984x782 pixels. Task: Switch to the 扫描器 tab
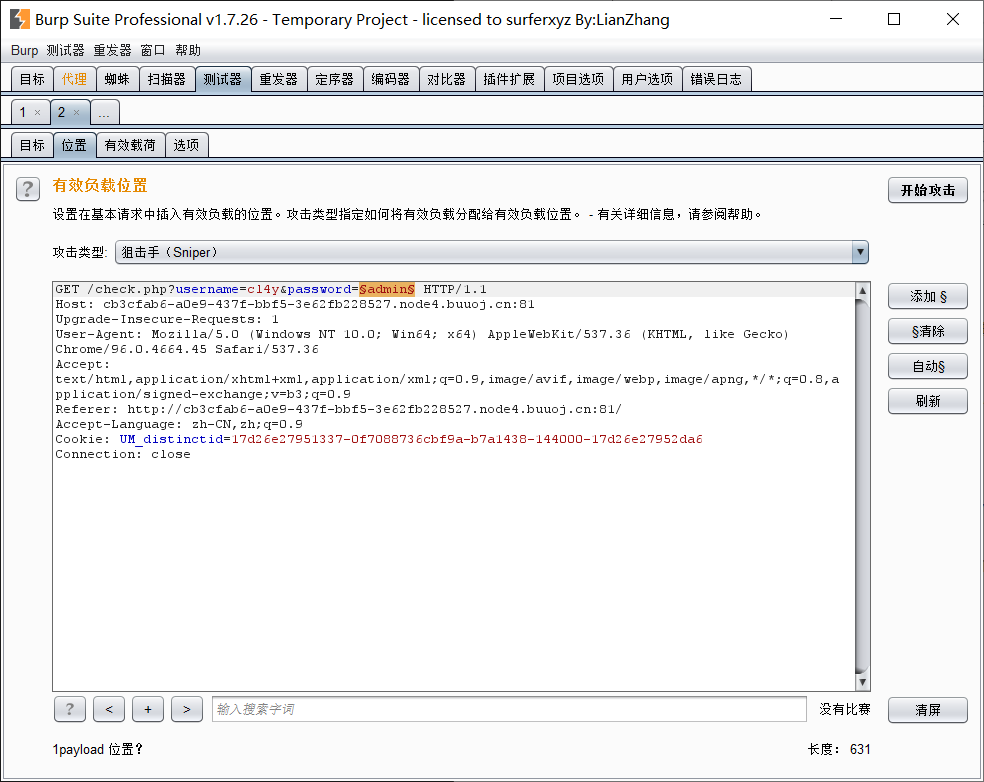pos(167,79)
